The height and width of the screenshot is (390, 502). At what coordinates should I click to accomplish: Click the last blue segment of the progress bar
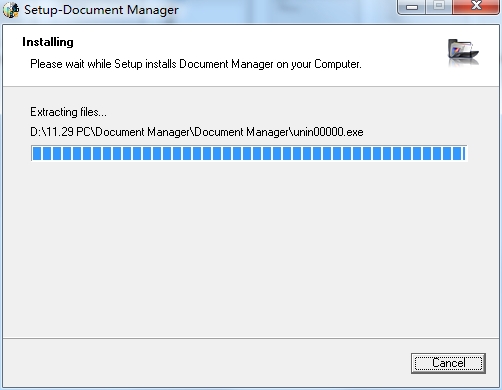click(x=464, y=153)
